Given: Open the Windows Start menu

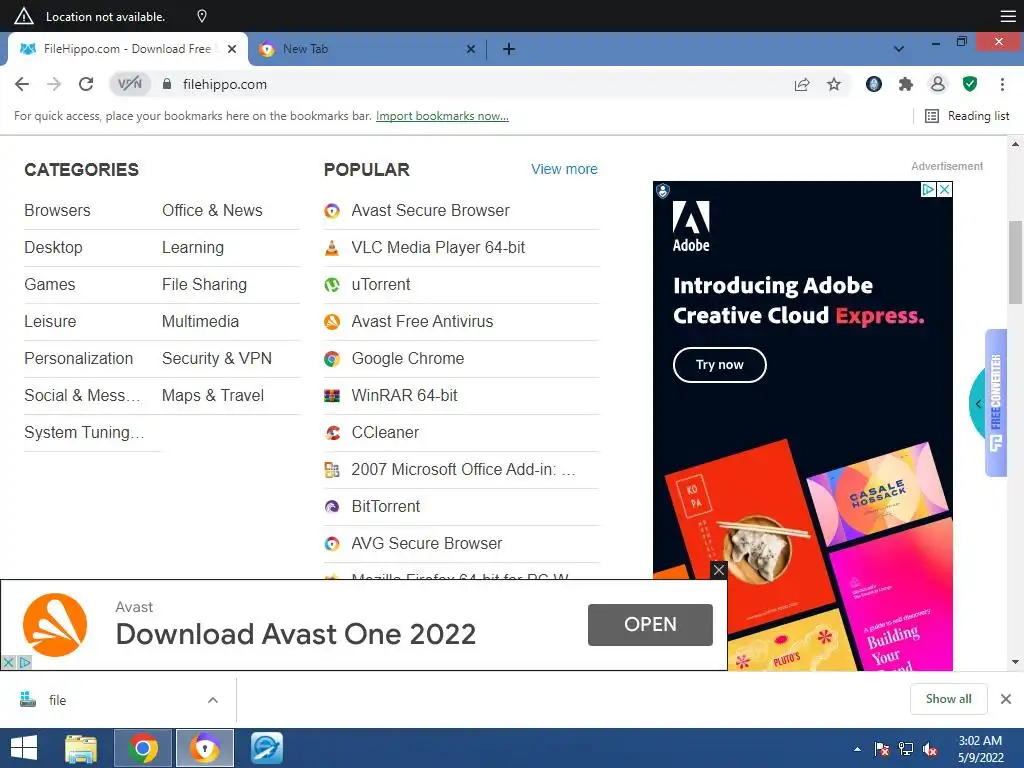Looking at the screenshot, I should pos(24,748).
